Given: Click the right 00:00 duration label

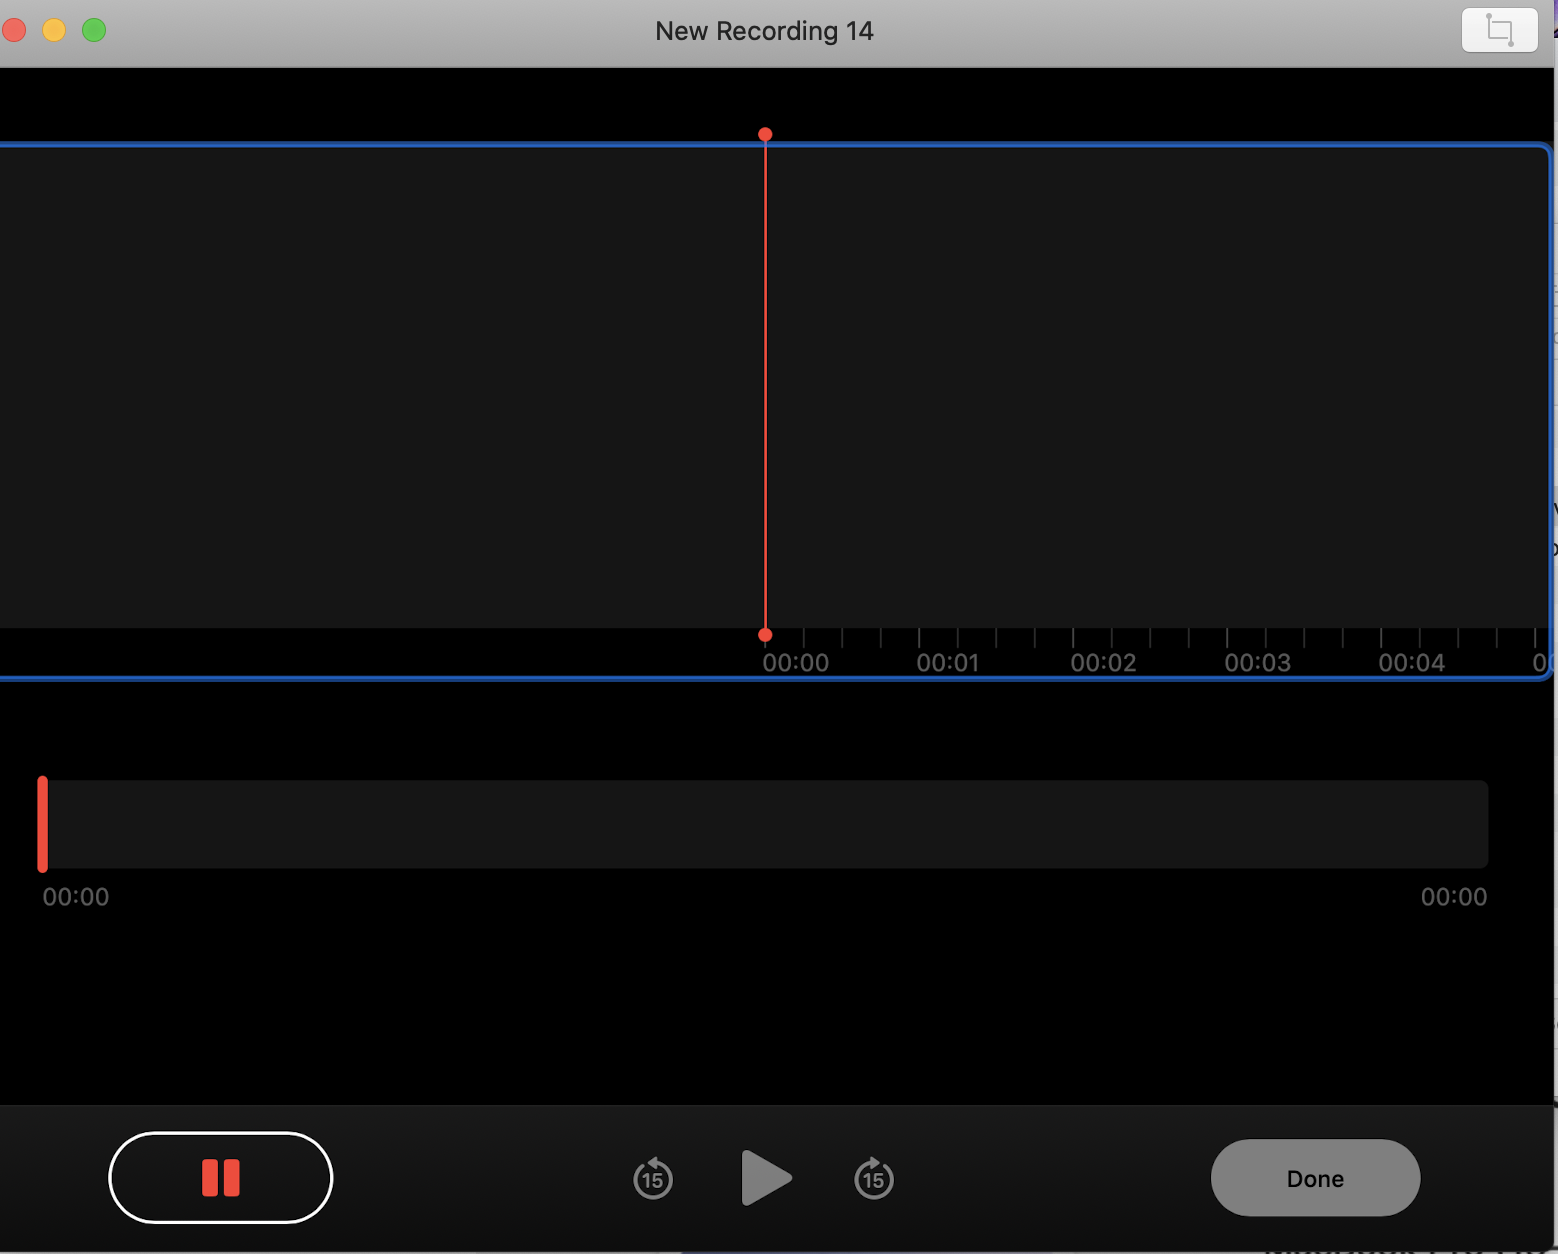Looking at the screenshot, I should point(1455,897).
